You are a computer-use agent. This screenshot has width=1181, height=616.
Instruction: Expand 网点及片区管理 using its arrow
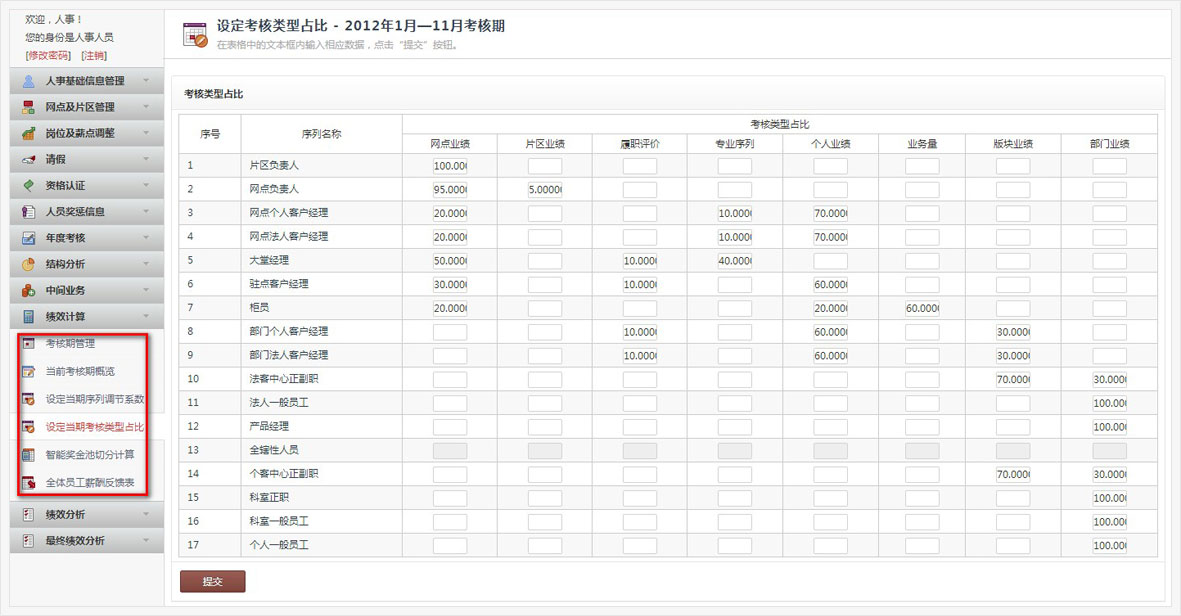tap(146, 107)
